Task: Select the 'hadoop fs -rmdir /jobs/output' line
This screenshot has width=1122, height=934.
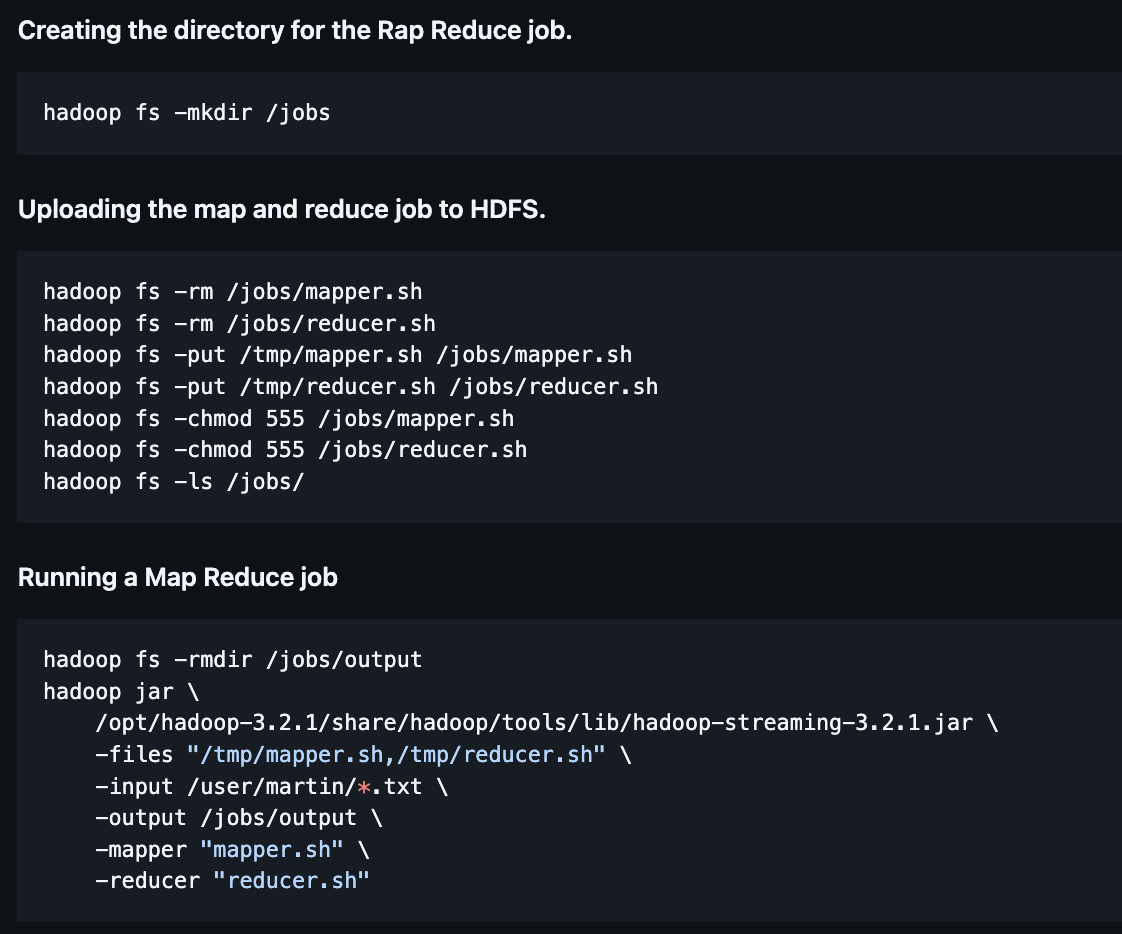Action: (232, 659)
